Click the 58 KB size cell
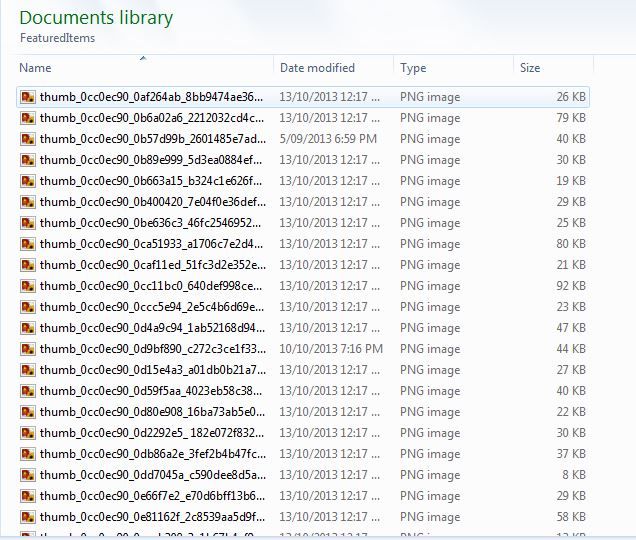 pyautogui.click(x=571, y=517)
